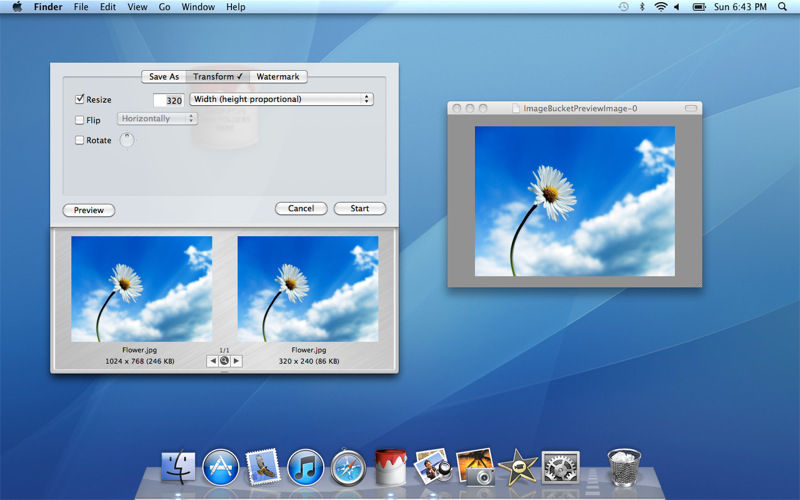Image resolution: width=800 pixels, height=500 pixels.
Task: Open the Horizontally flip direction dropdown
Action: pyautogui.click(x=157, y=118)
